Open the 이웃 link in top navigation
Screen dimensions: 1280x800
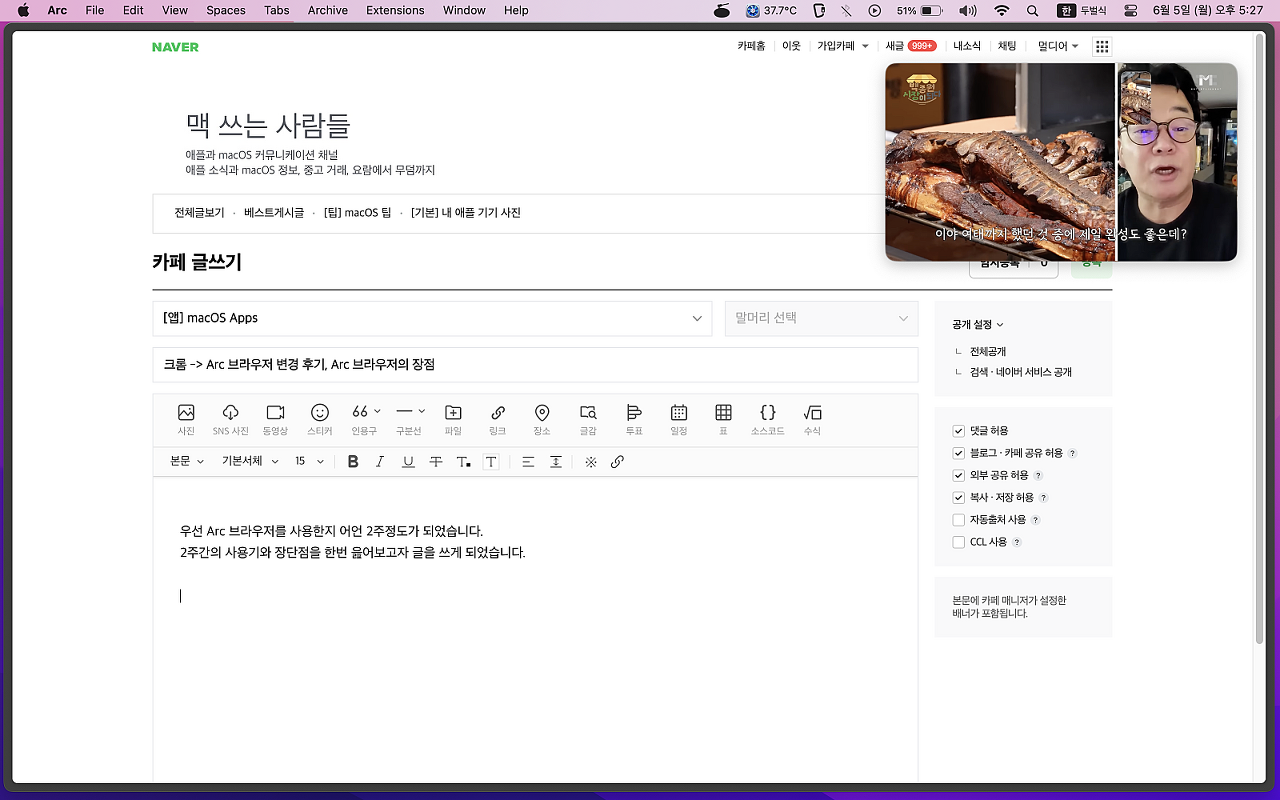pyautogui.click(x=791, y=46)
